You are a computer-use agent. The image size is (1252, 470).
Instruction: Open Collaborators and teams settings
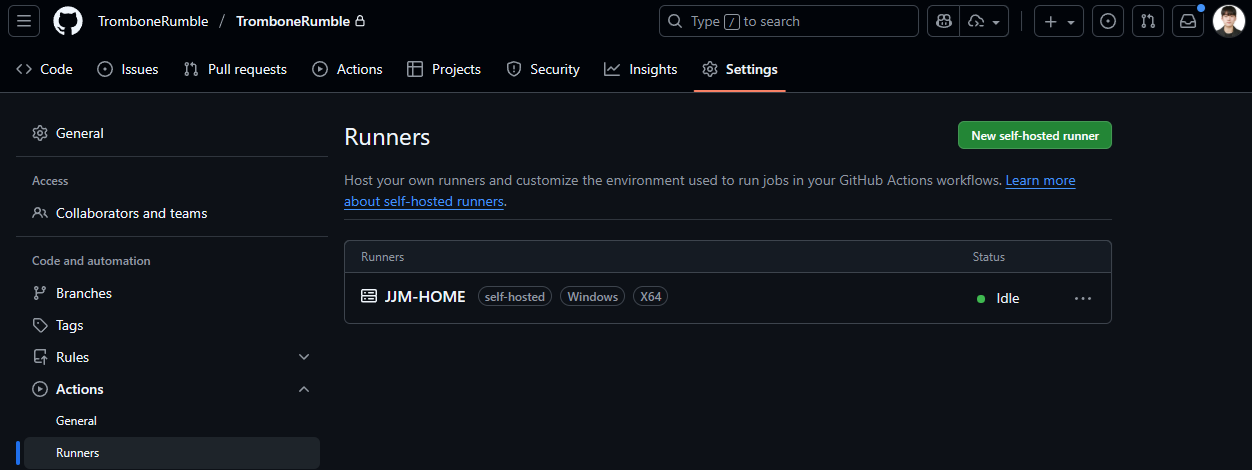(x=172, y=213)
